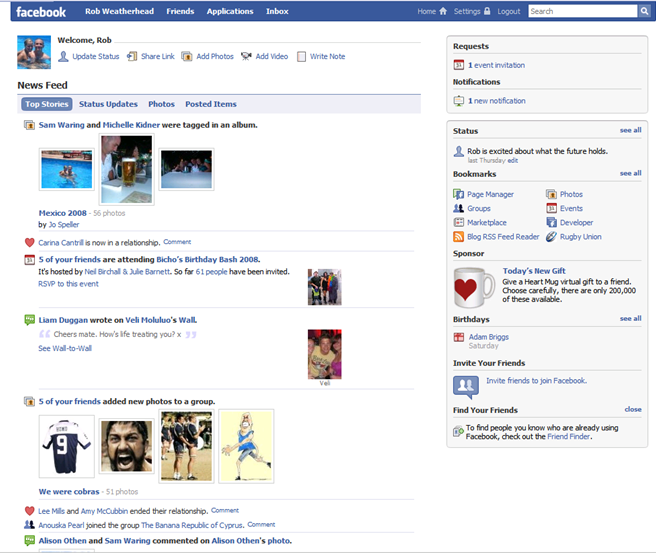656x553 pixels.
Task: Click the Marketplace bookmark icon
Action: (x=459, y=222)
